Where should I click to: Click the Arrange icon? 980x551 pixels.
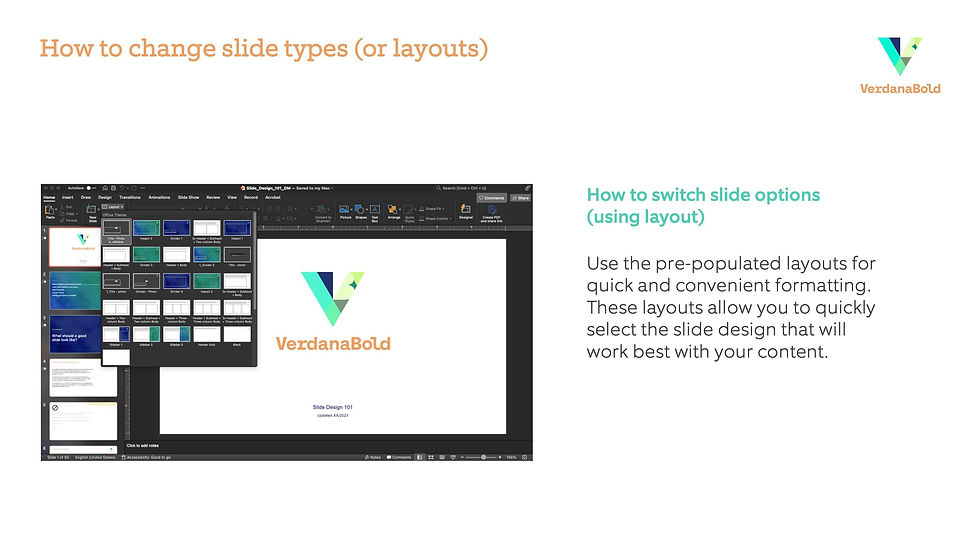pyautogui.click(x=392, y=209)
